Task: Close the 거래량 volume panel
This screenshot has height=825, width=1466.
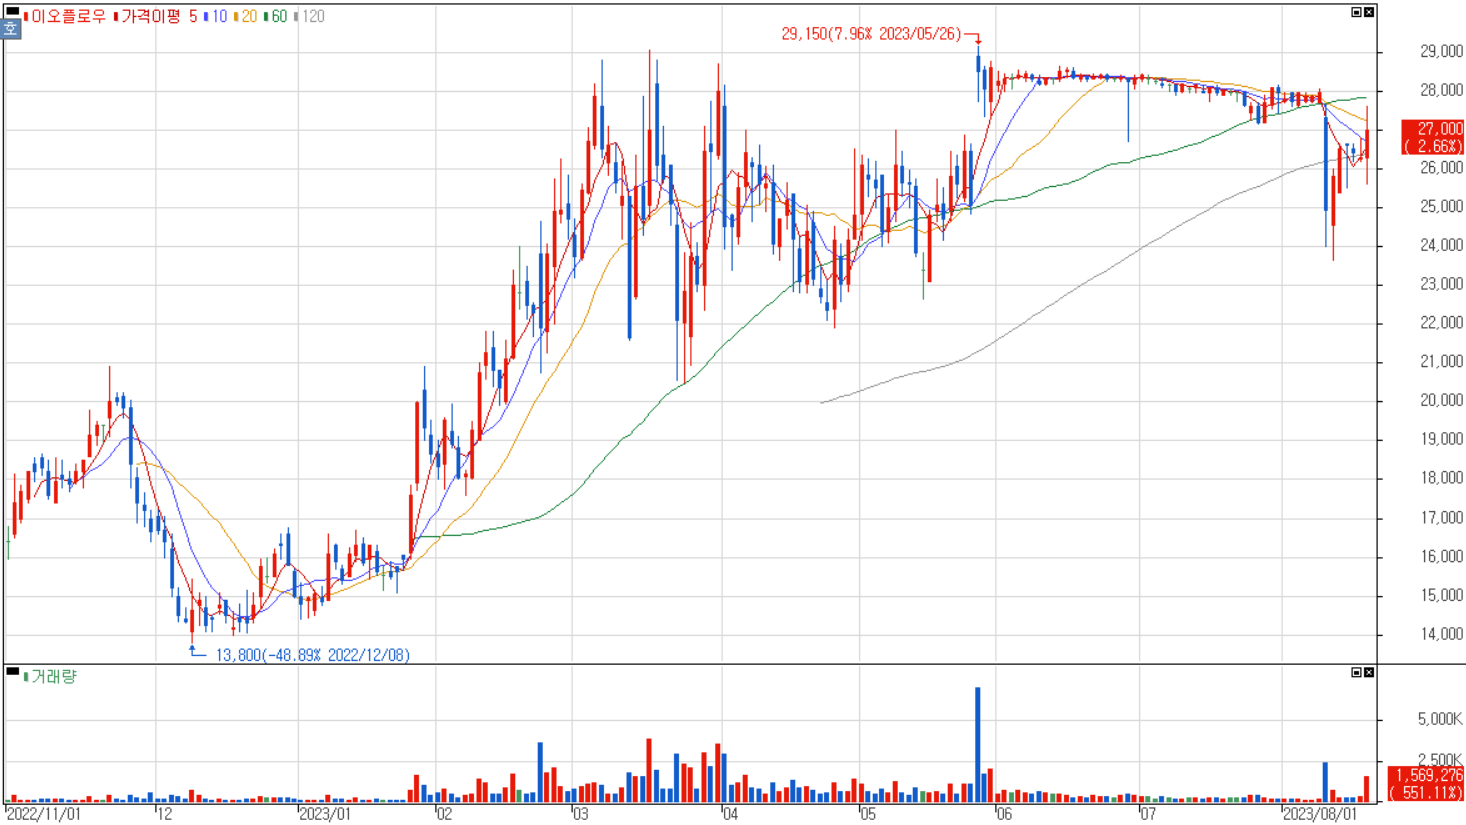Action: (1369, 672)
